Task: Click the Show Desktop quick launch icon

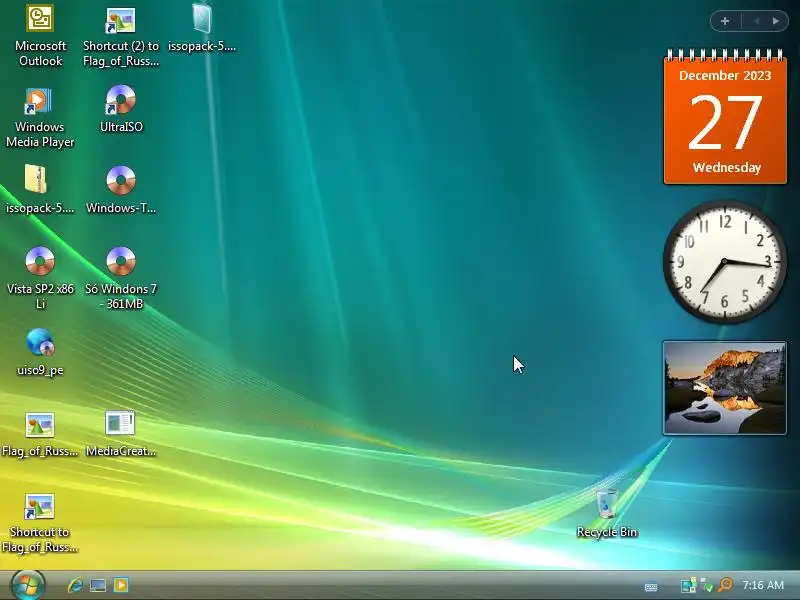Action: [98, 585]
